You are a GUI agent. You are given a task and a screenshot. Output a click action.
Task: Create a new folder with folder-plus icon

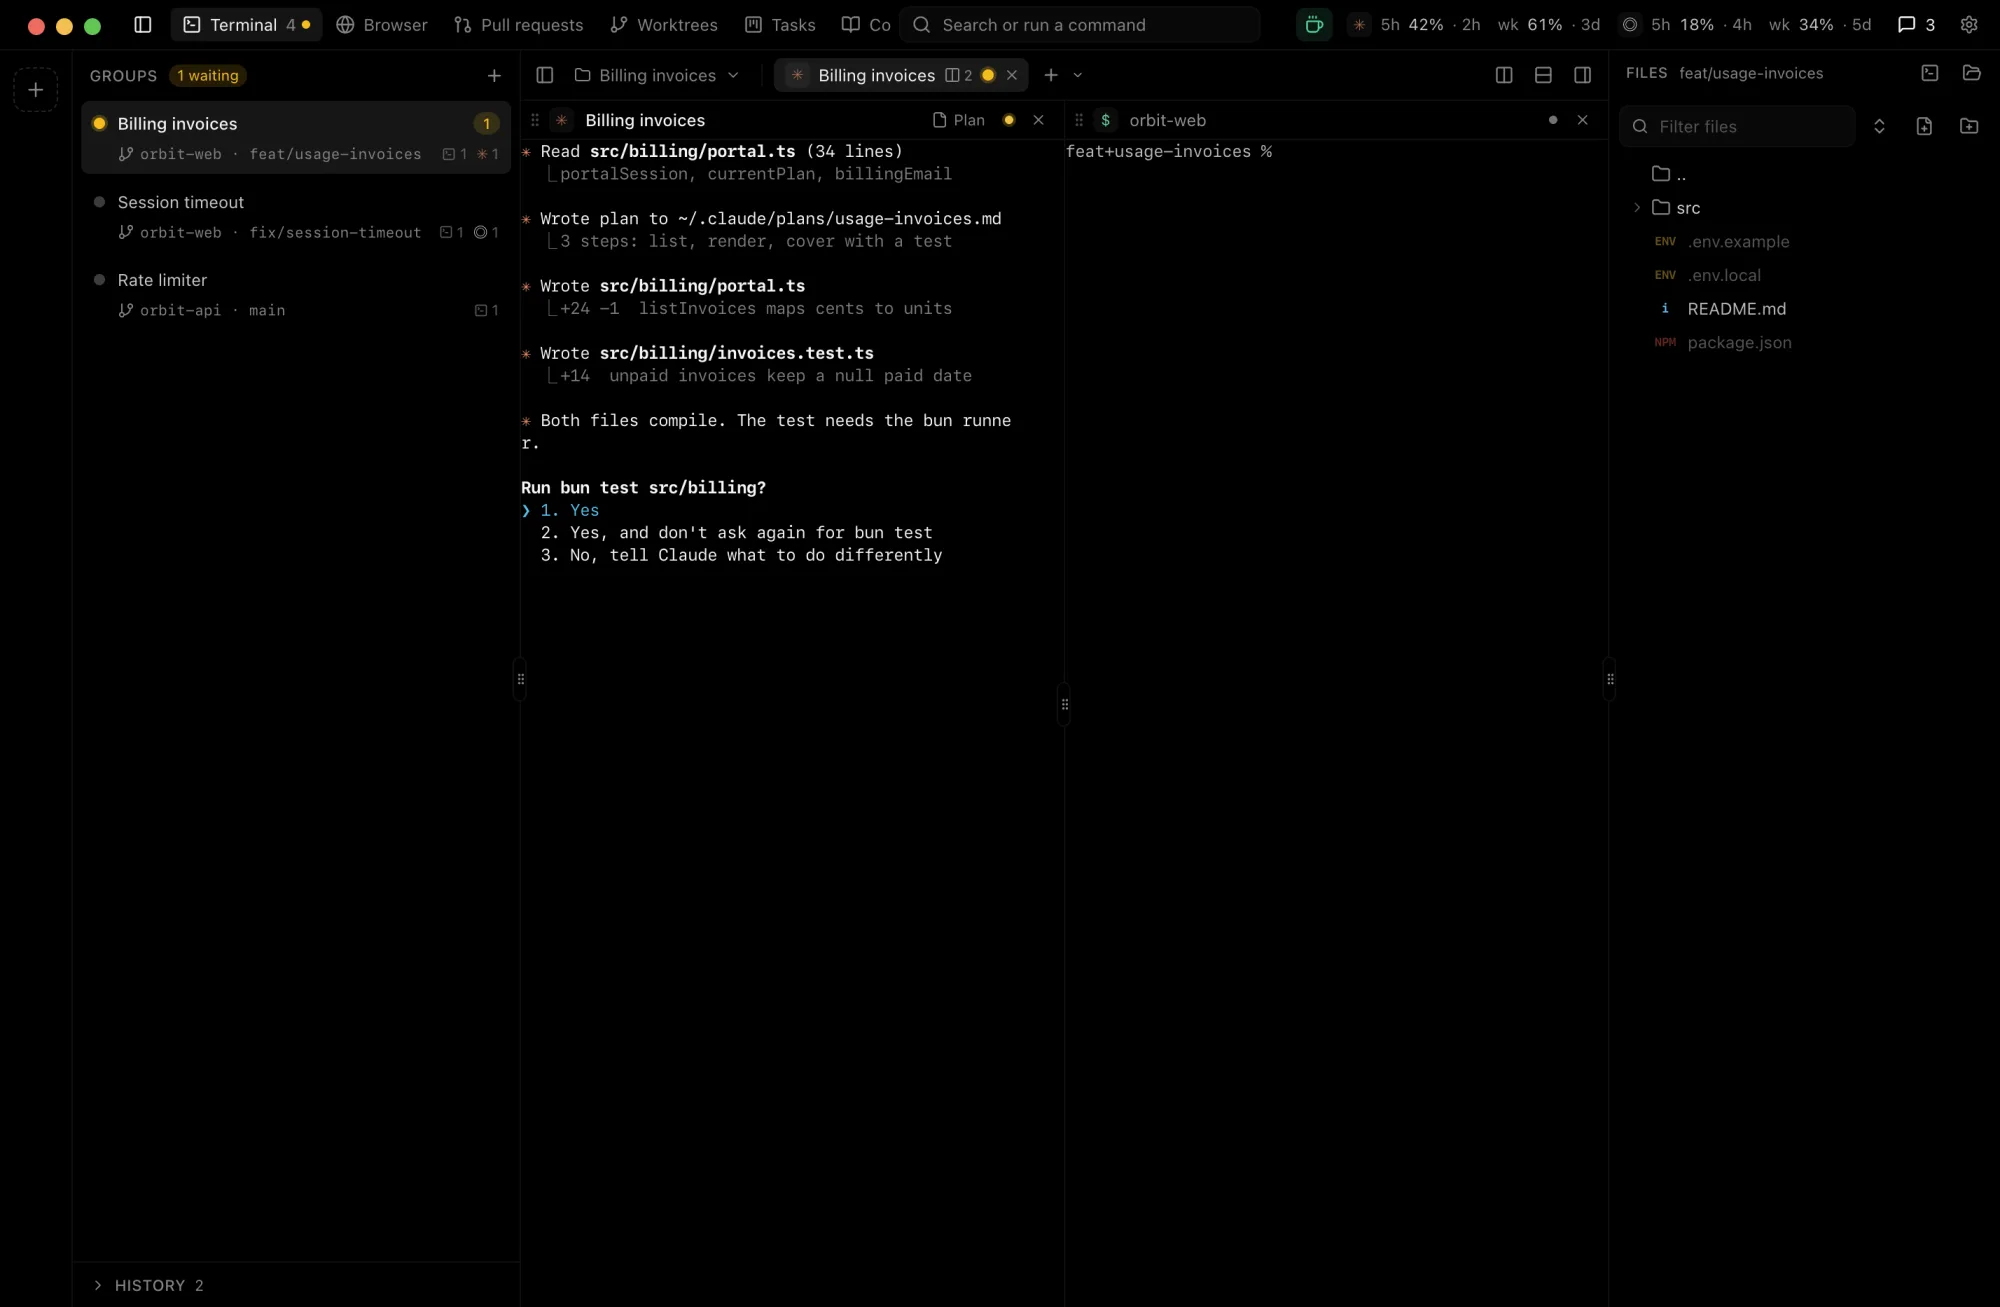point(1969,126)
